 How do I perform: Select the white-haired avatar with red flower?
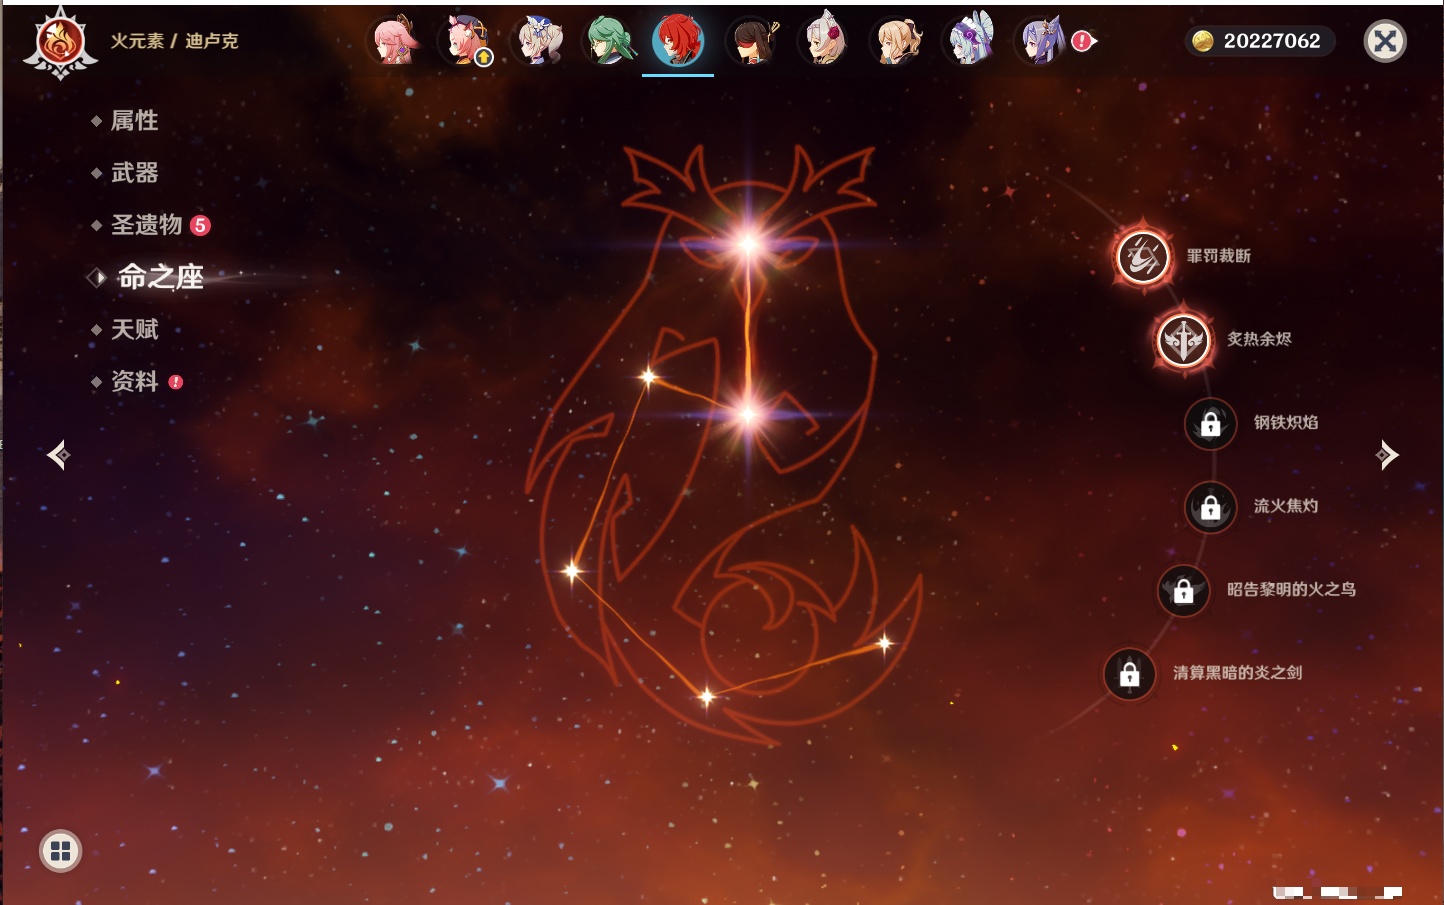coord(827,41)
